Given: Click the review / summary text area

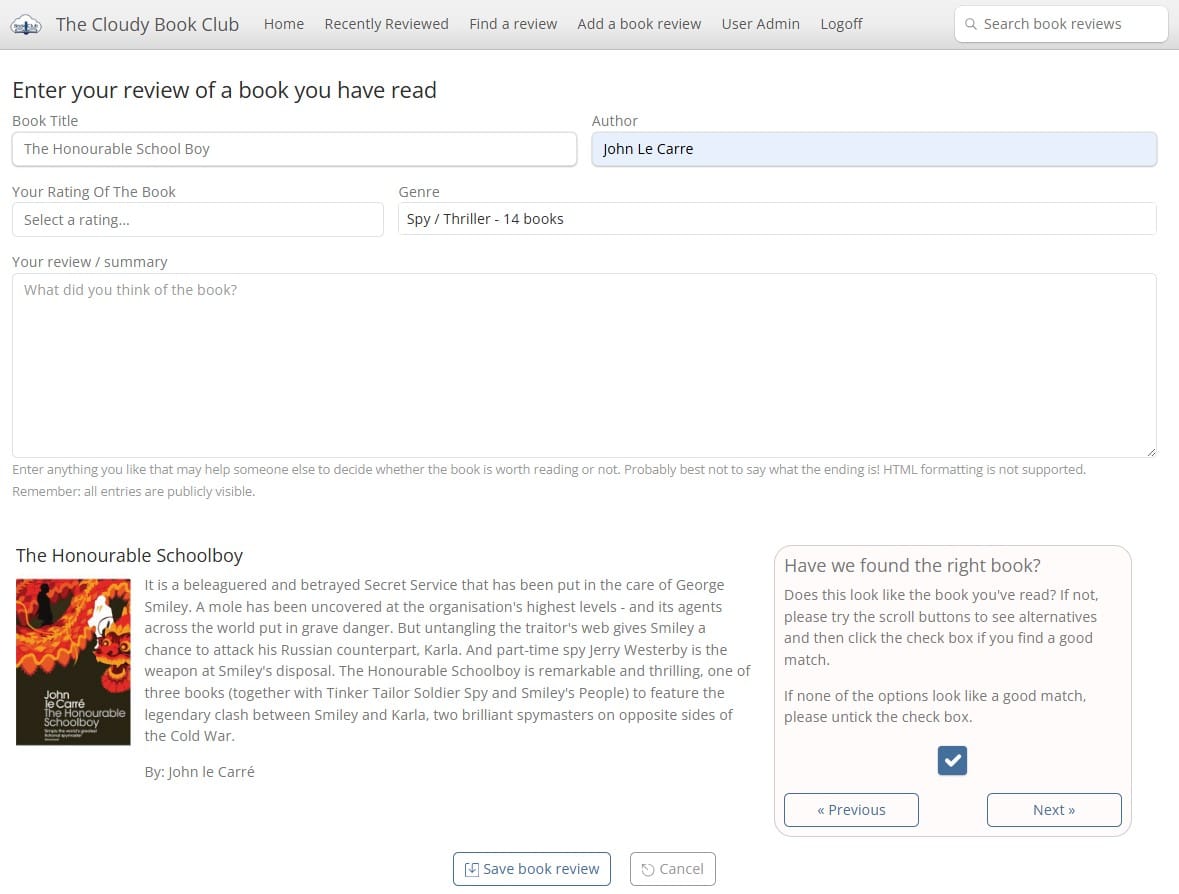Looking at the screenshot, I should click(584, 365).
